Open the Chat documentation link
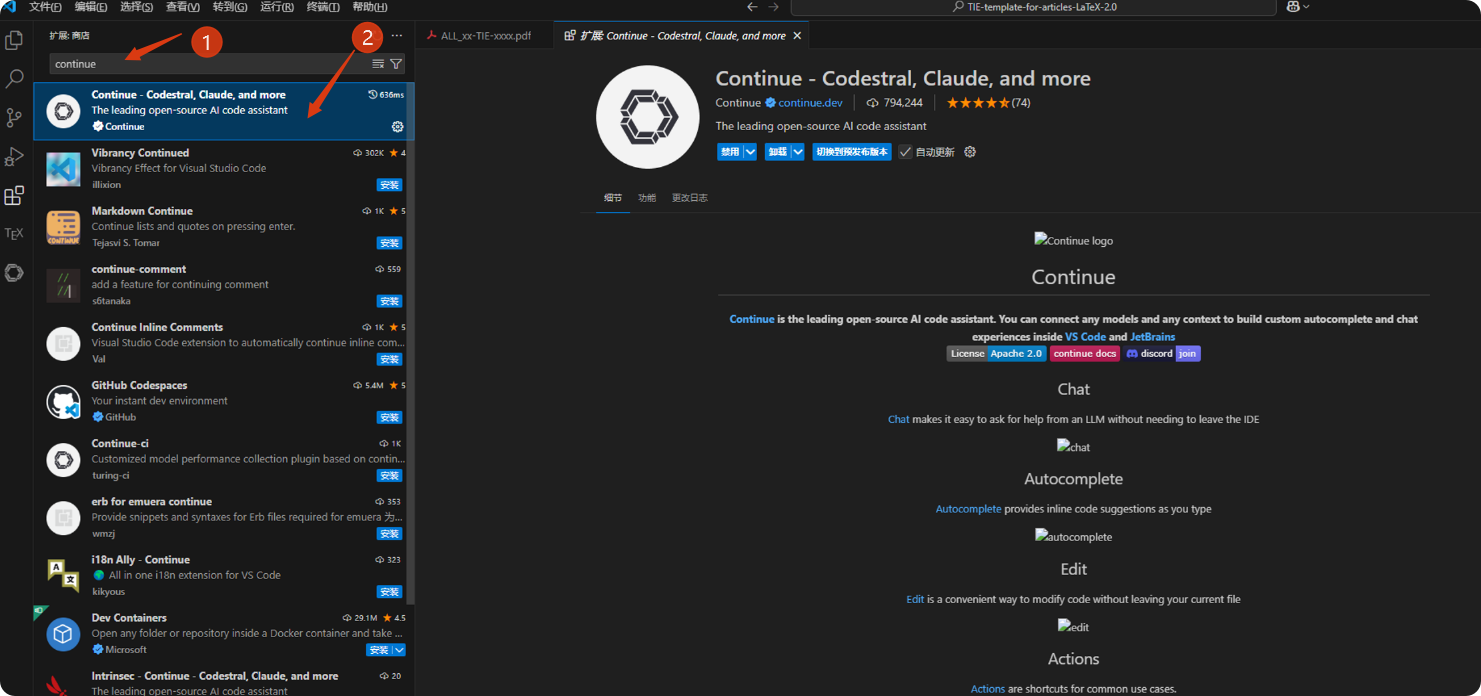This screenshot has width=1481, height=696. click(x=898, y=420)
